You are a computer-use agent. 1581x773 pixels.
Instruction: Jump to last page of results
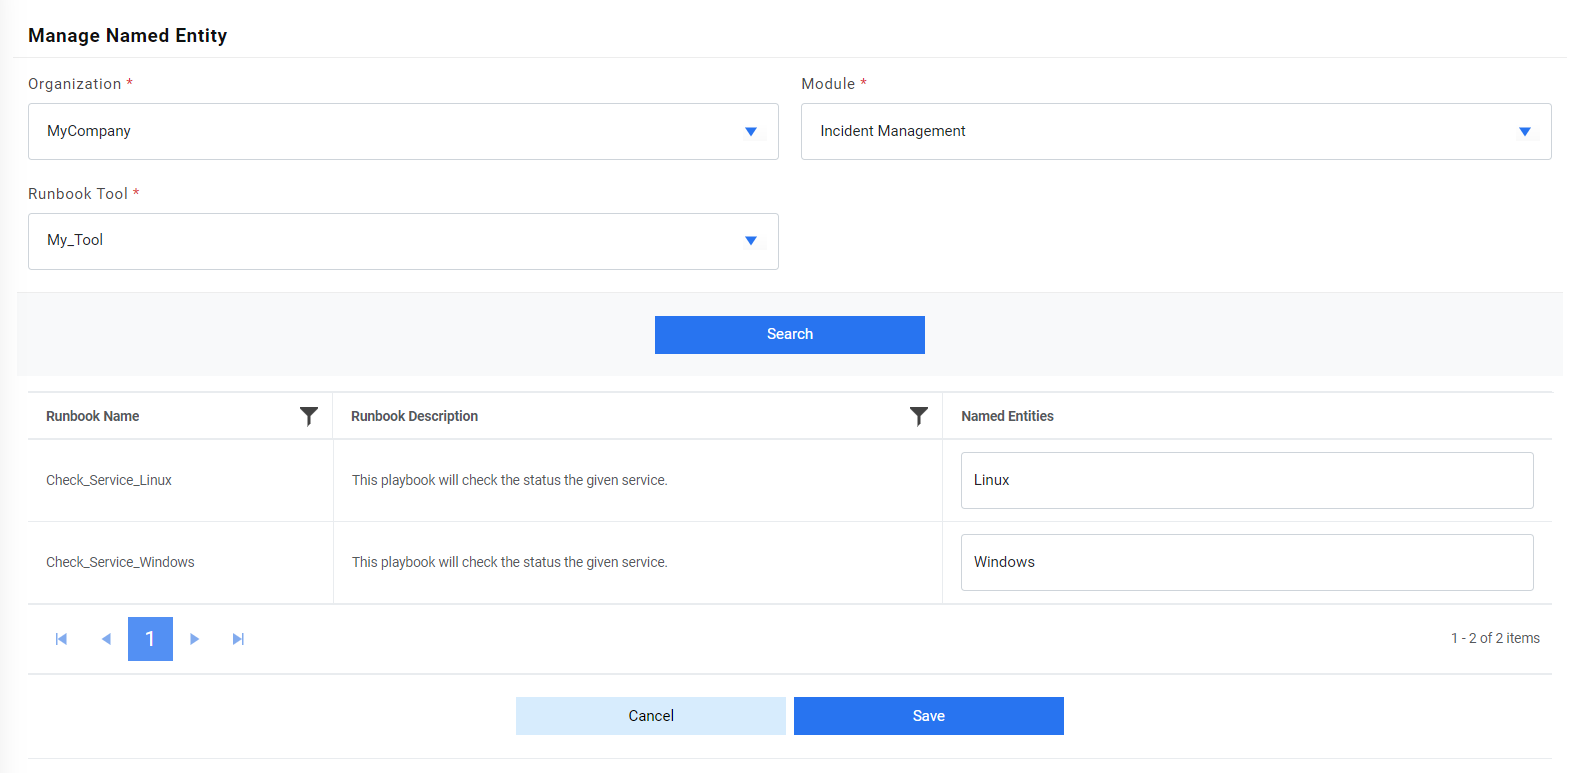[238, 639]
